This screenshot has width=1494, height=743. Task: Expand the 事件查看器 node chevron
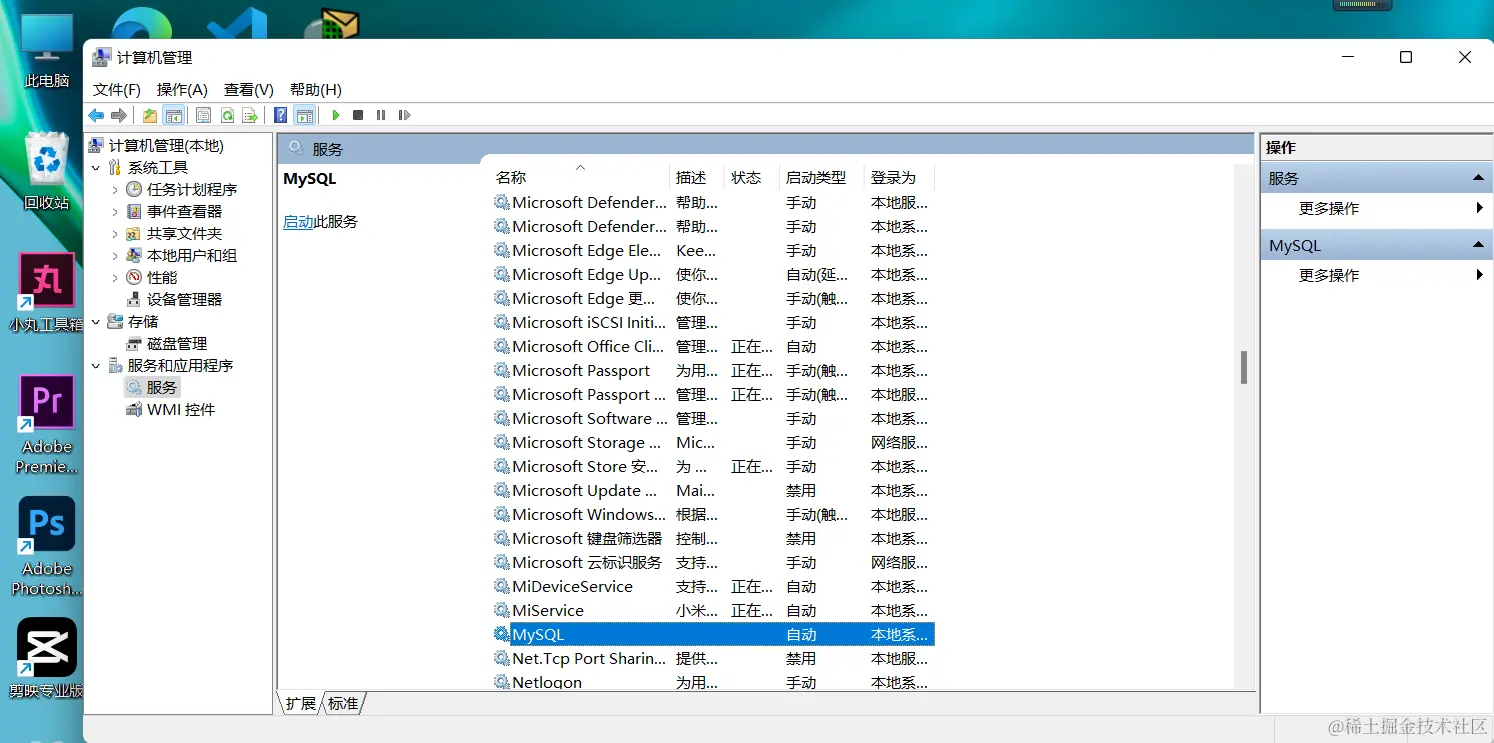pyautogui.click(x=115, y=212)
